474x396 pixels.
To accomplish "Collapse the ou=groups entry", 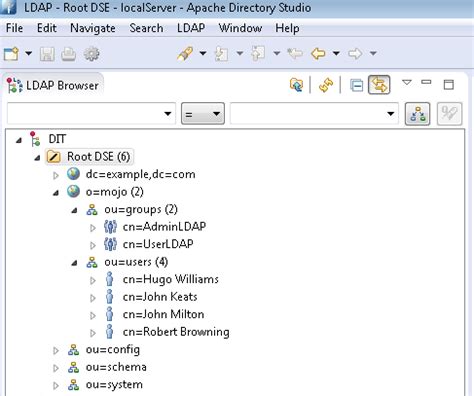I will 74,210.
